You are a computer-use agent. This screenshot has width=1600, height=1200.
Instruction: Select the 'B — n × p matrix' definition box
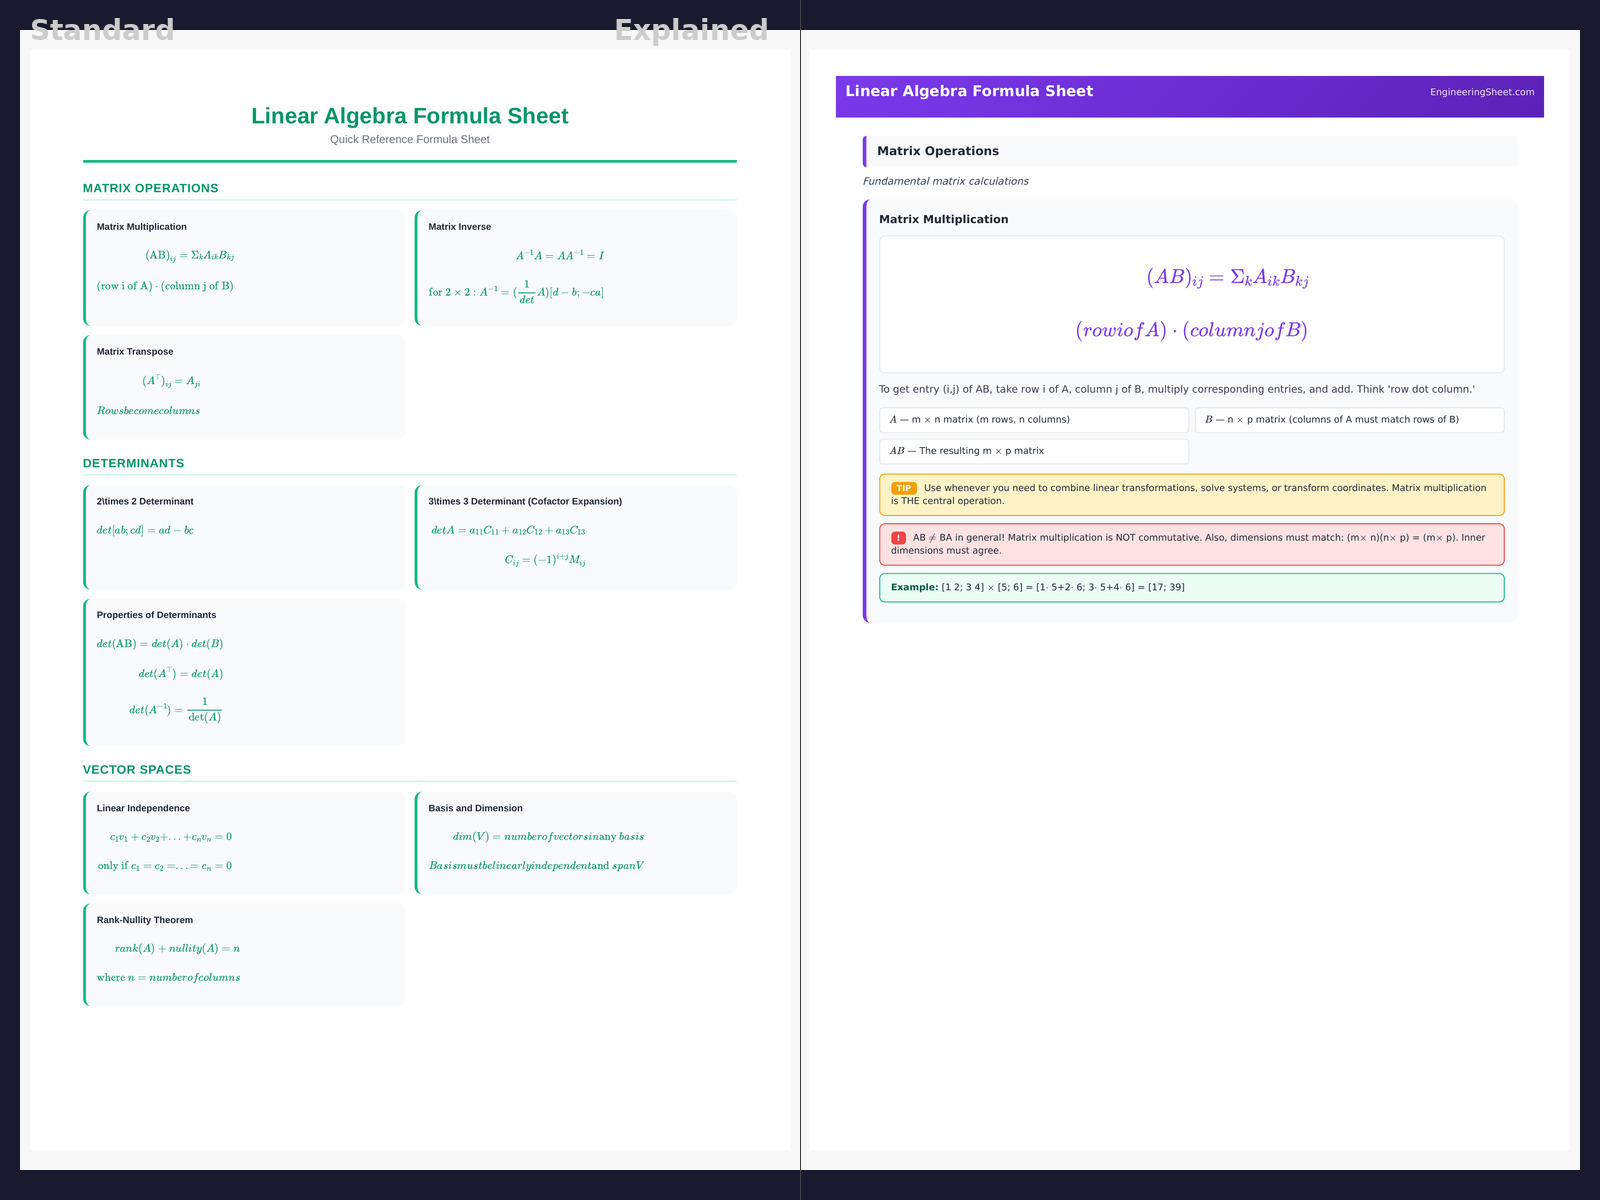pos(1349,420)
